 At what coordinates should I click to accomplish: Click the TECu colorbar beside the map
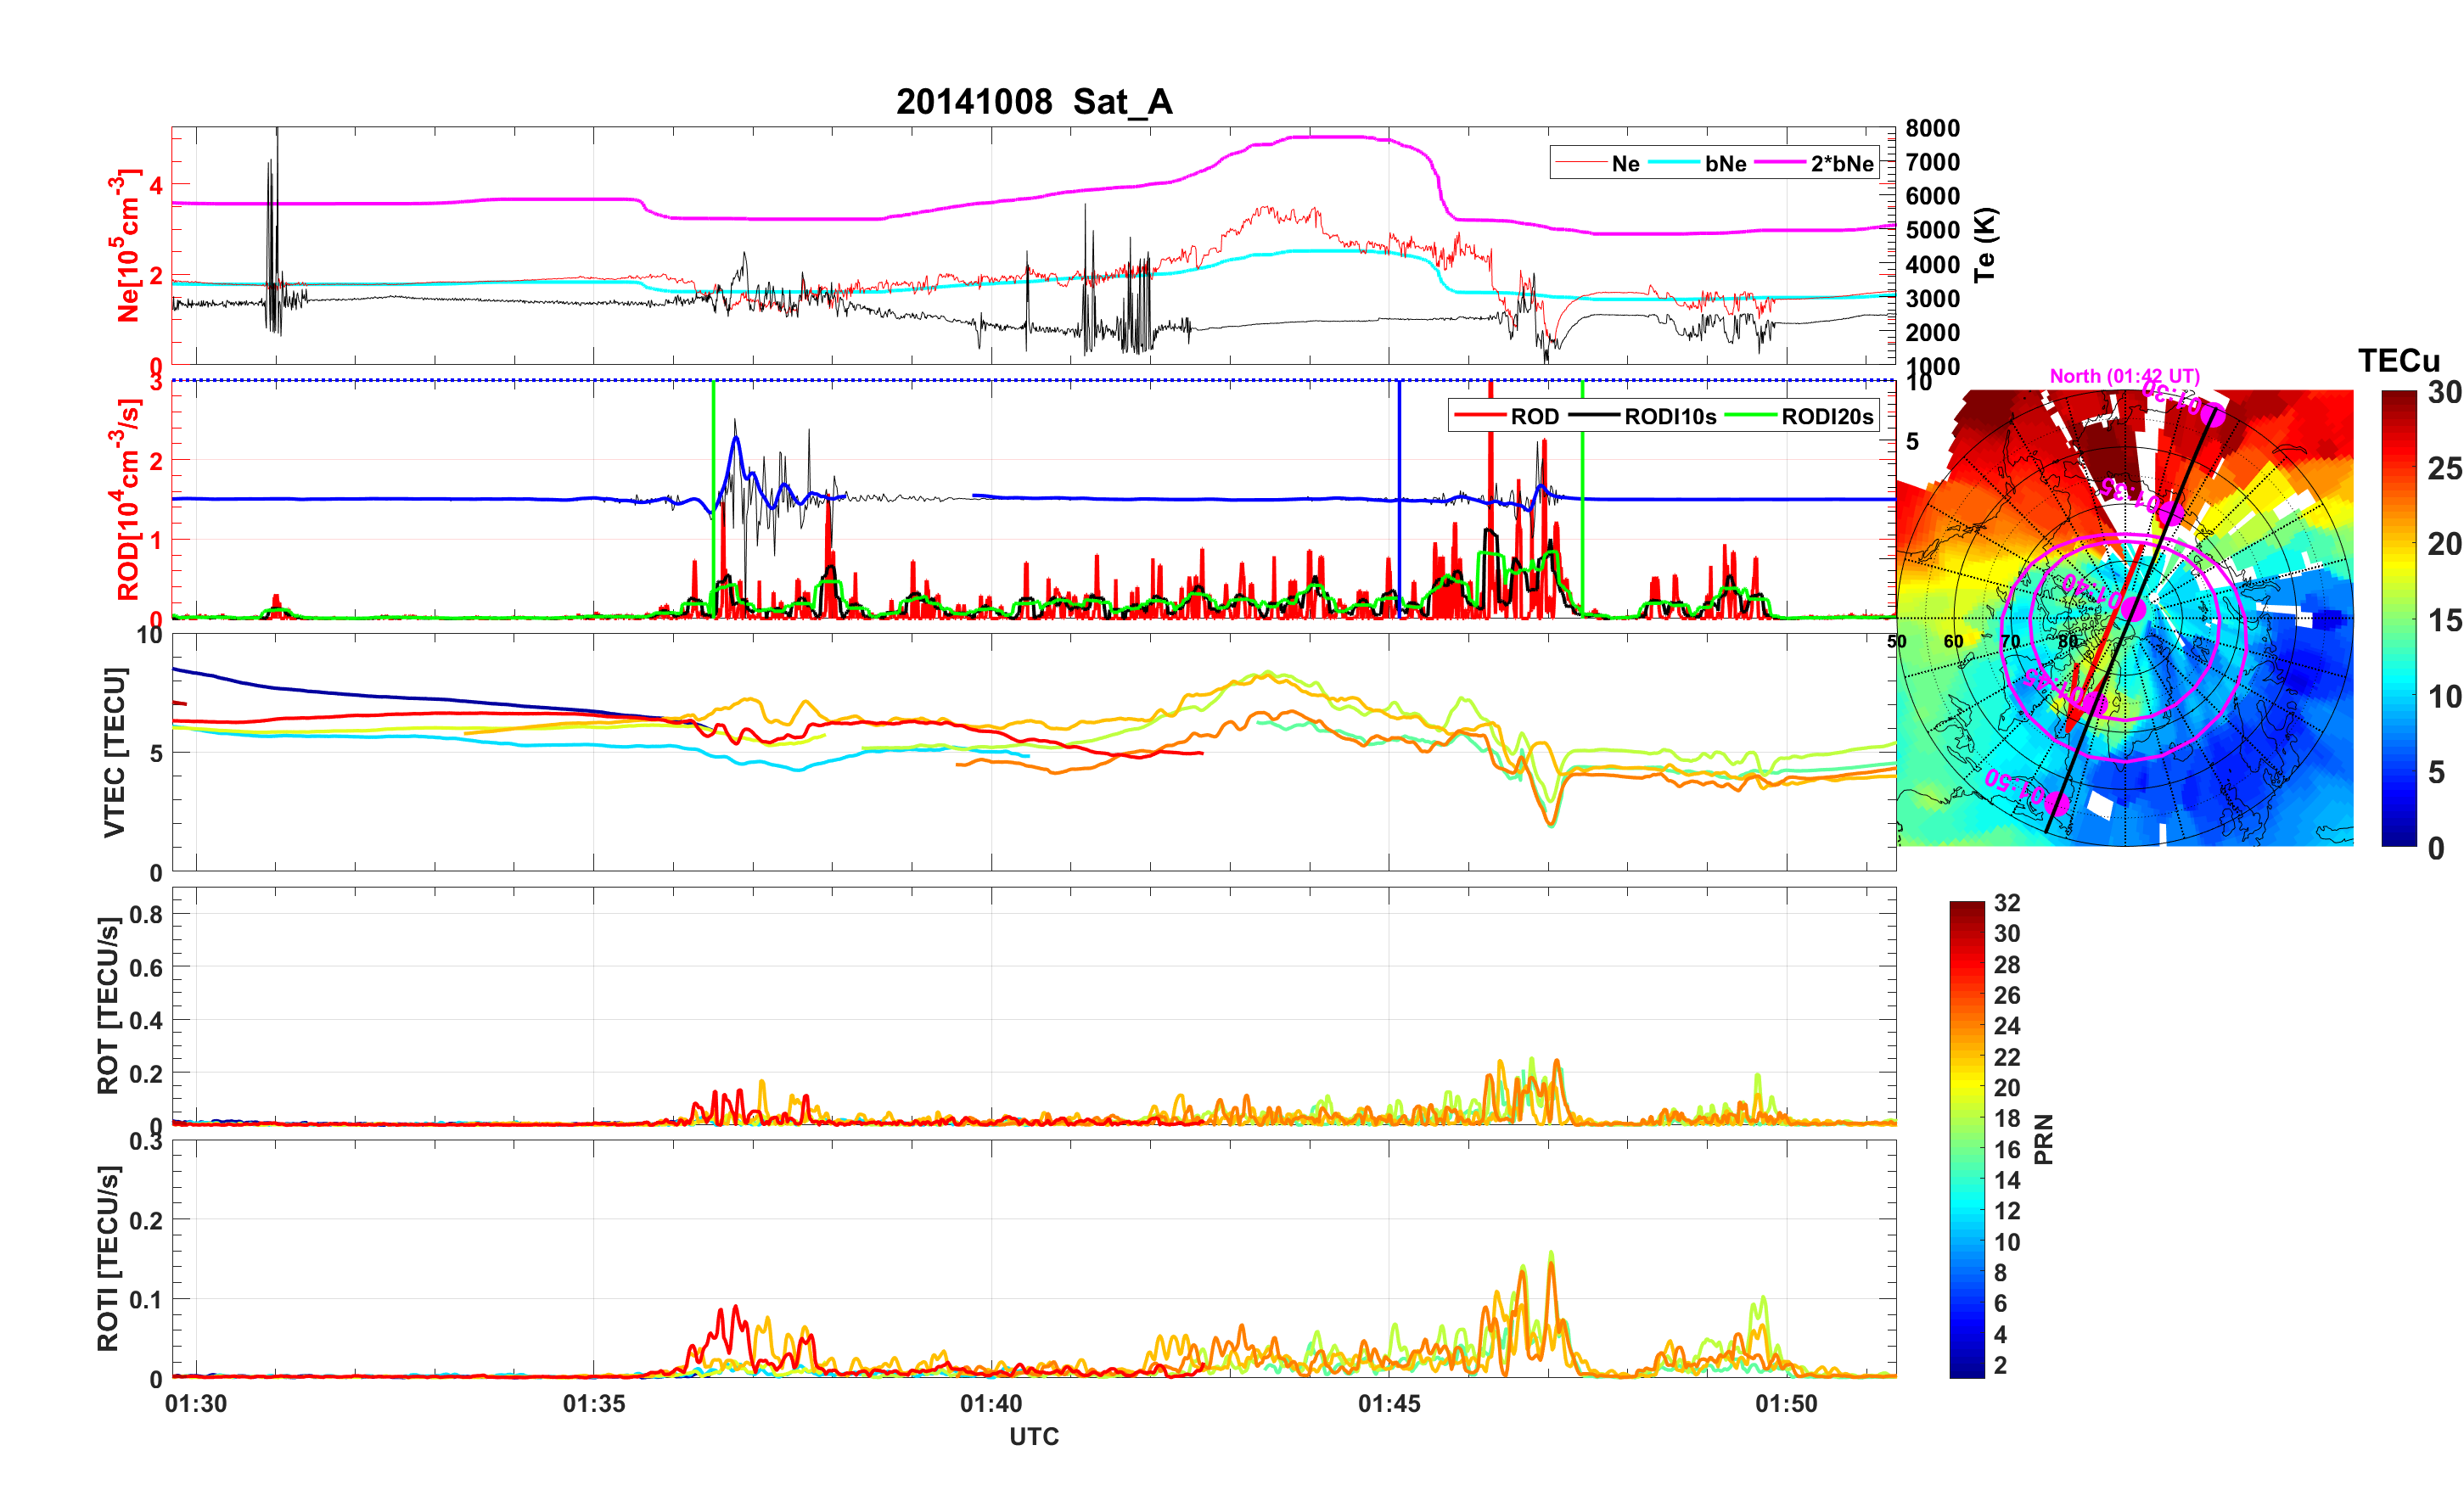coord(2399,618)
